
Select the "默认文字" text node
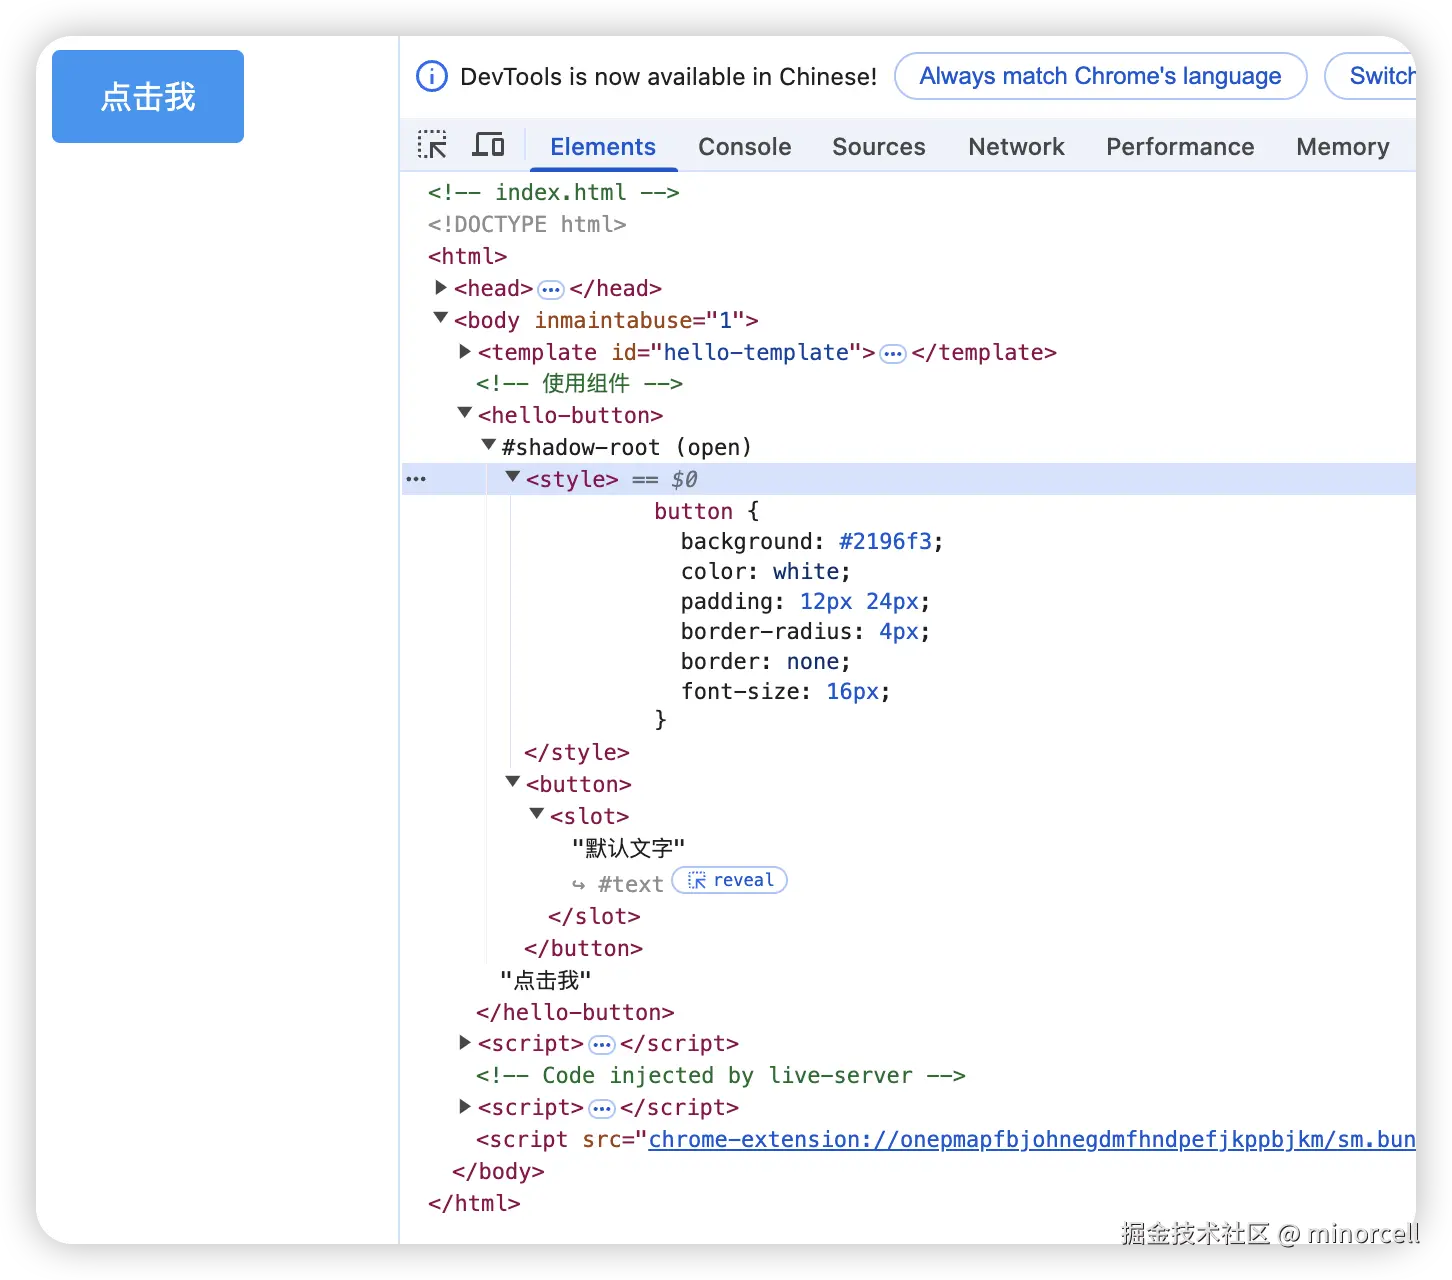coord(629,848)
